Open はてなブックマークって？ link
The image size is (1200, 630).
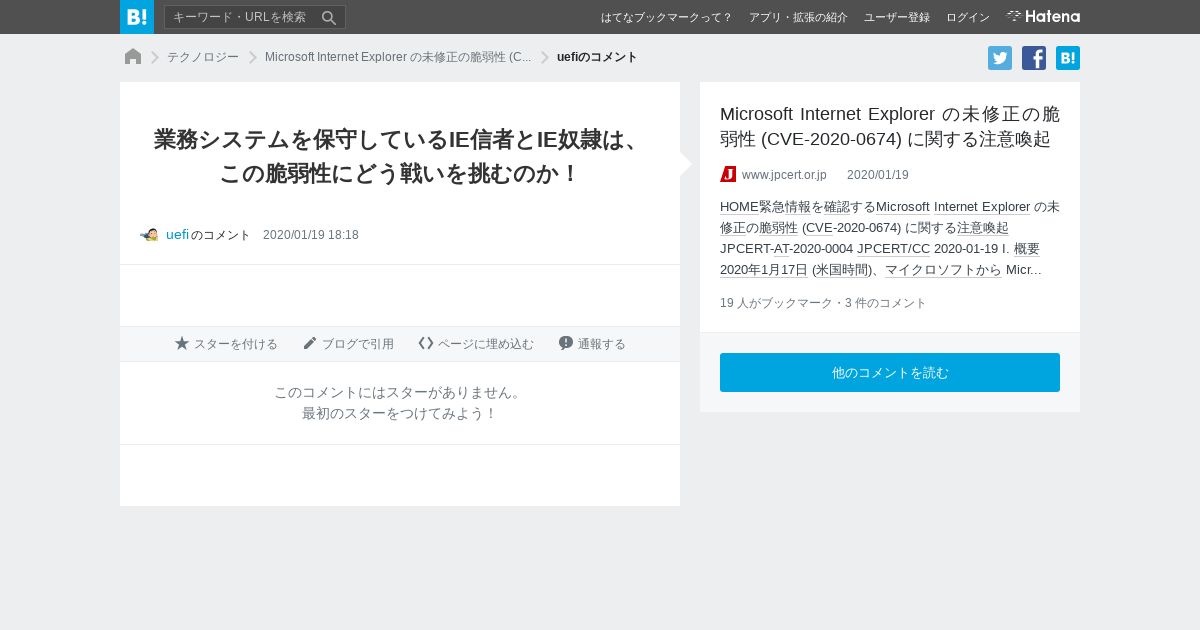[666, 17]
